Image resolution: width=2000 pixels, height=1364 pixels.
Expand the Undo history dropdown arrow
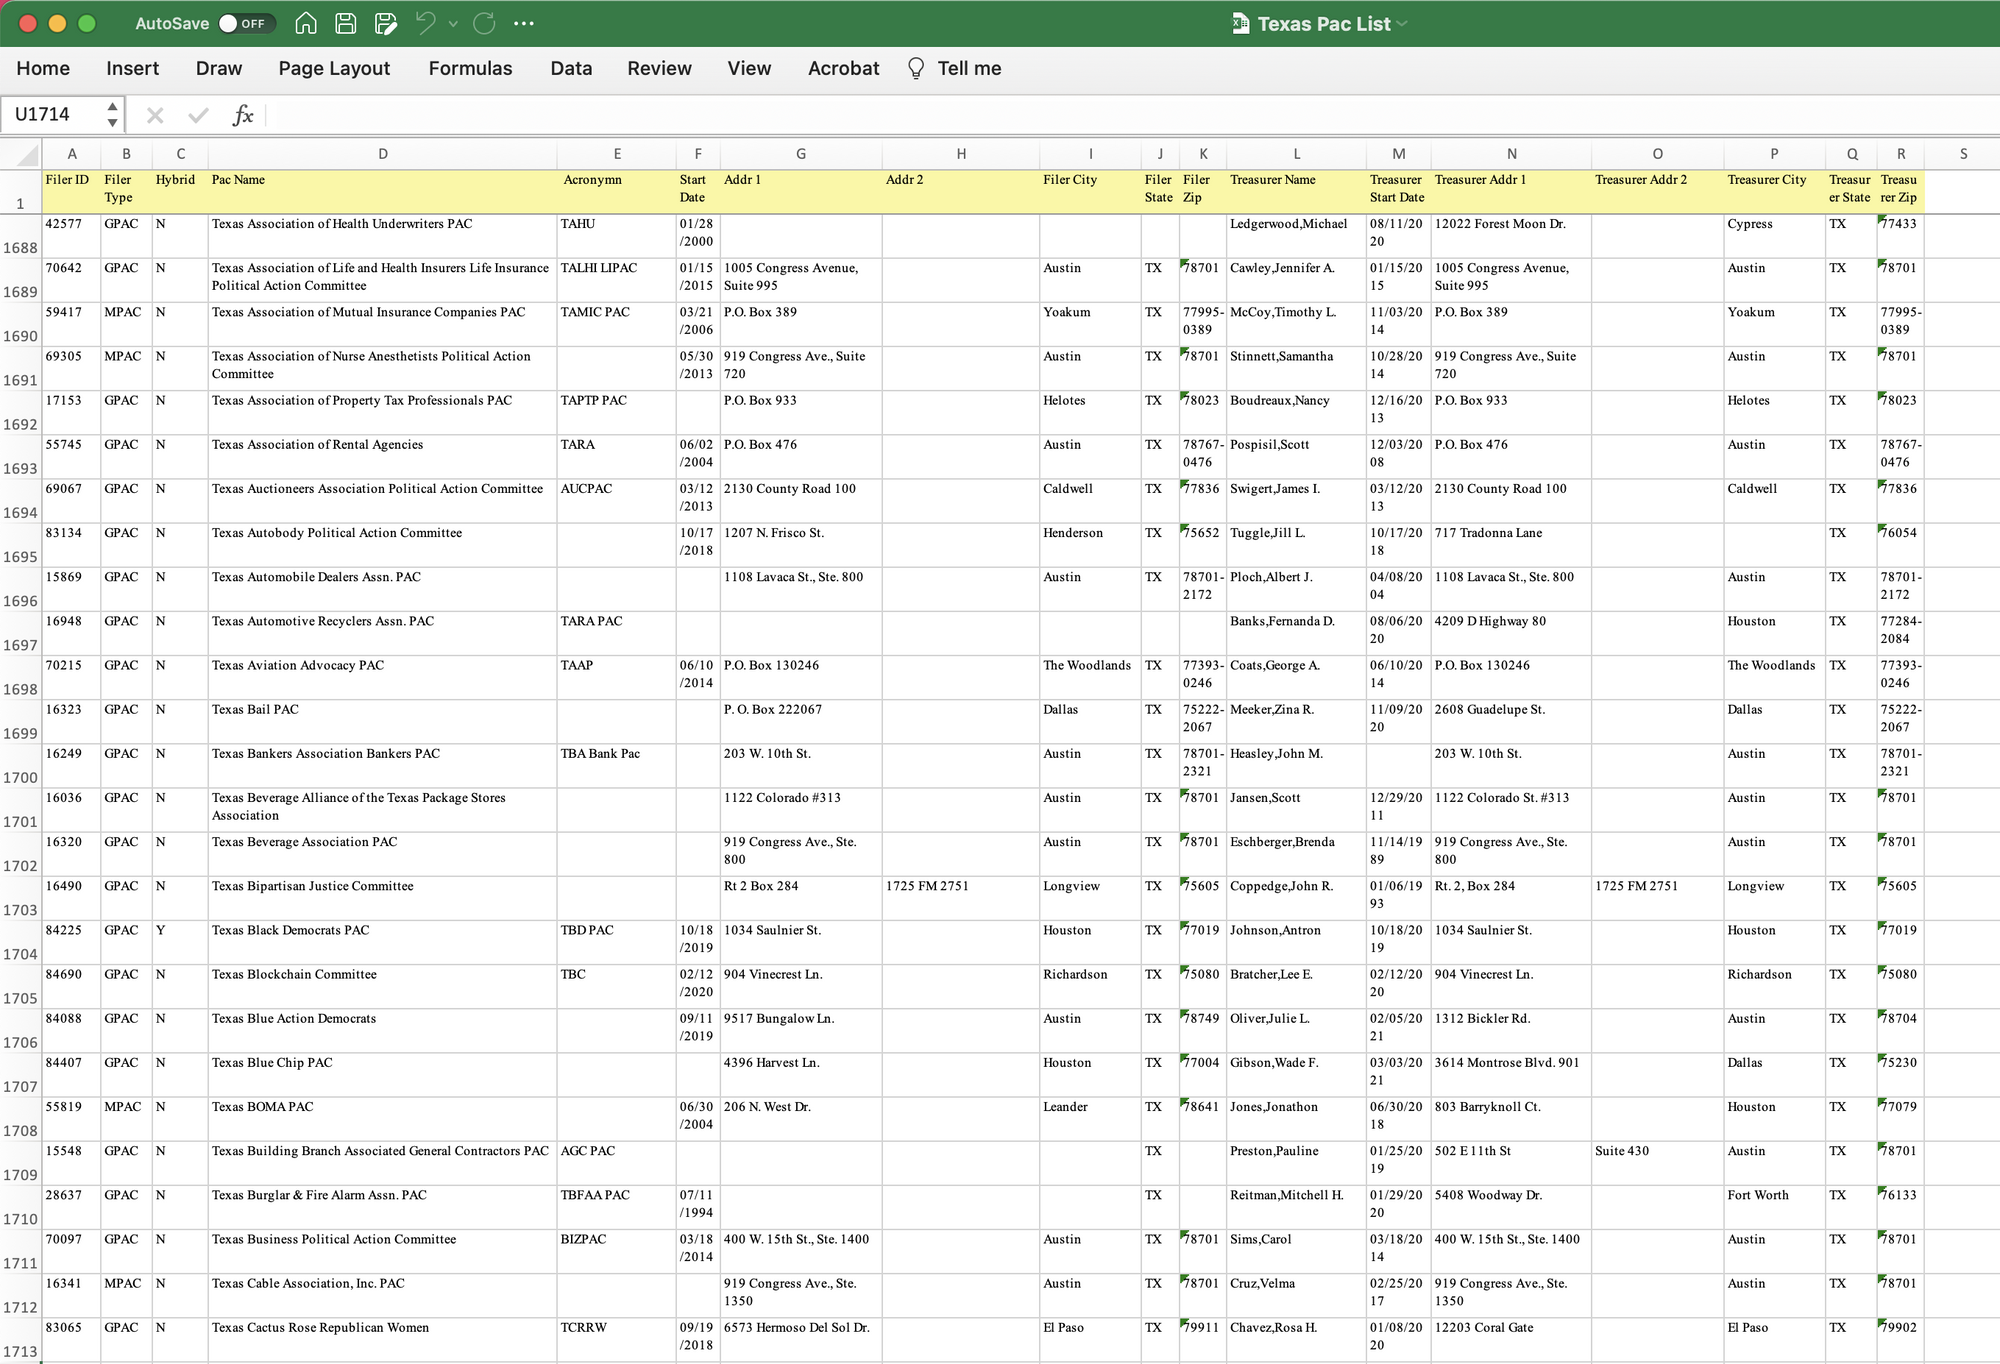pos(453,23)
